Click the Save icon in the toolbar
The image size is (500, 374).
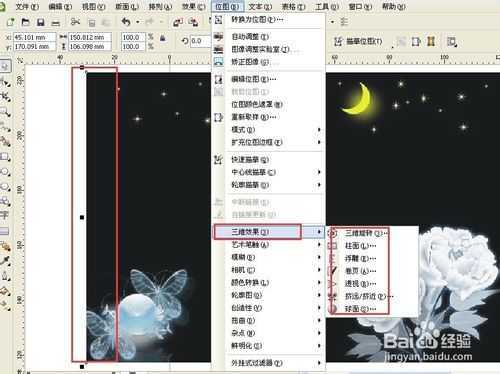point(41,22)
